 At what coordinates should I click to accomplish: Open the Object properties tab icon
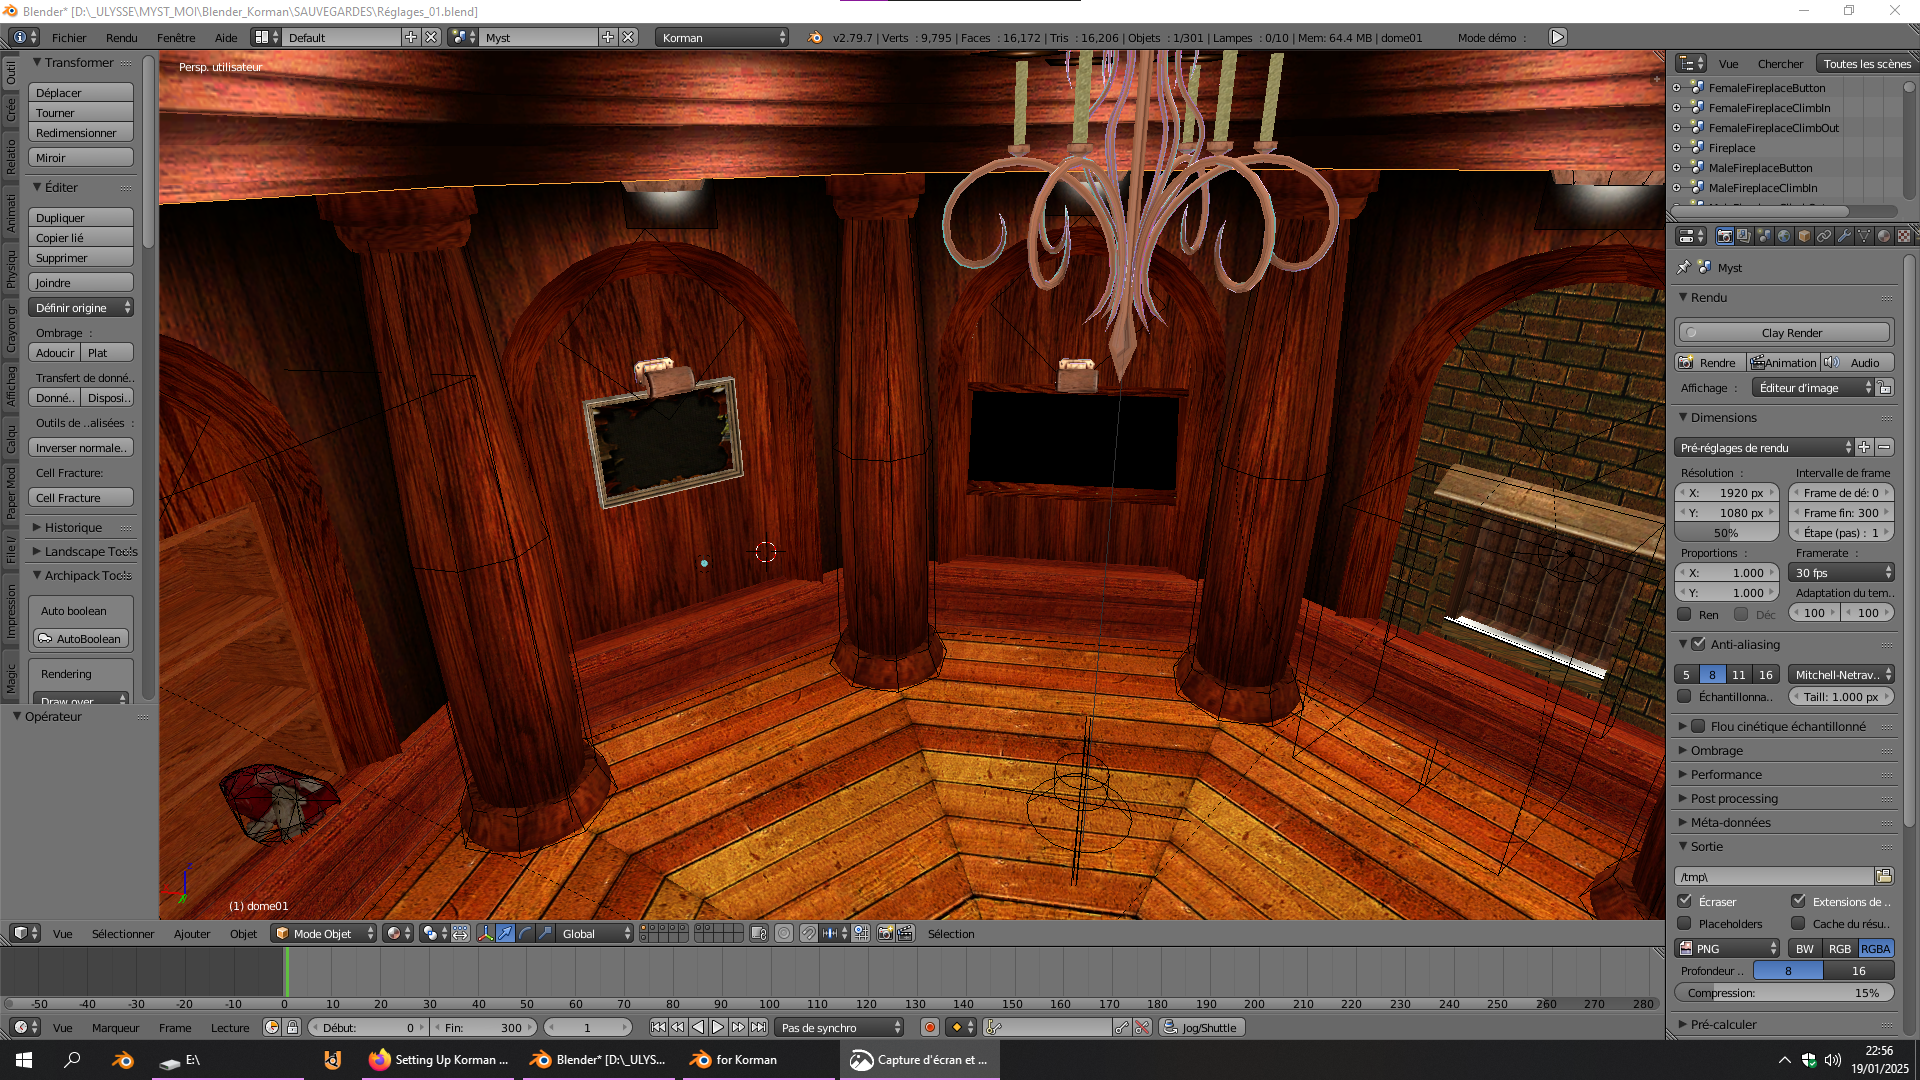tap(1804, 236)
